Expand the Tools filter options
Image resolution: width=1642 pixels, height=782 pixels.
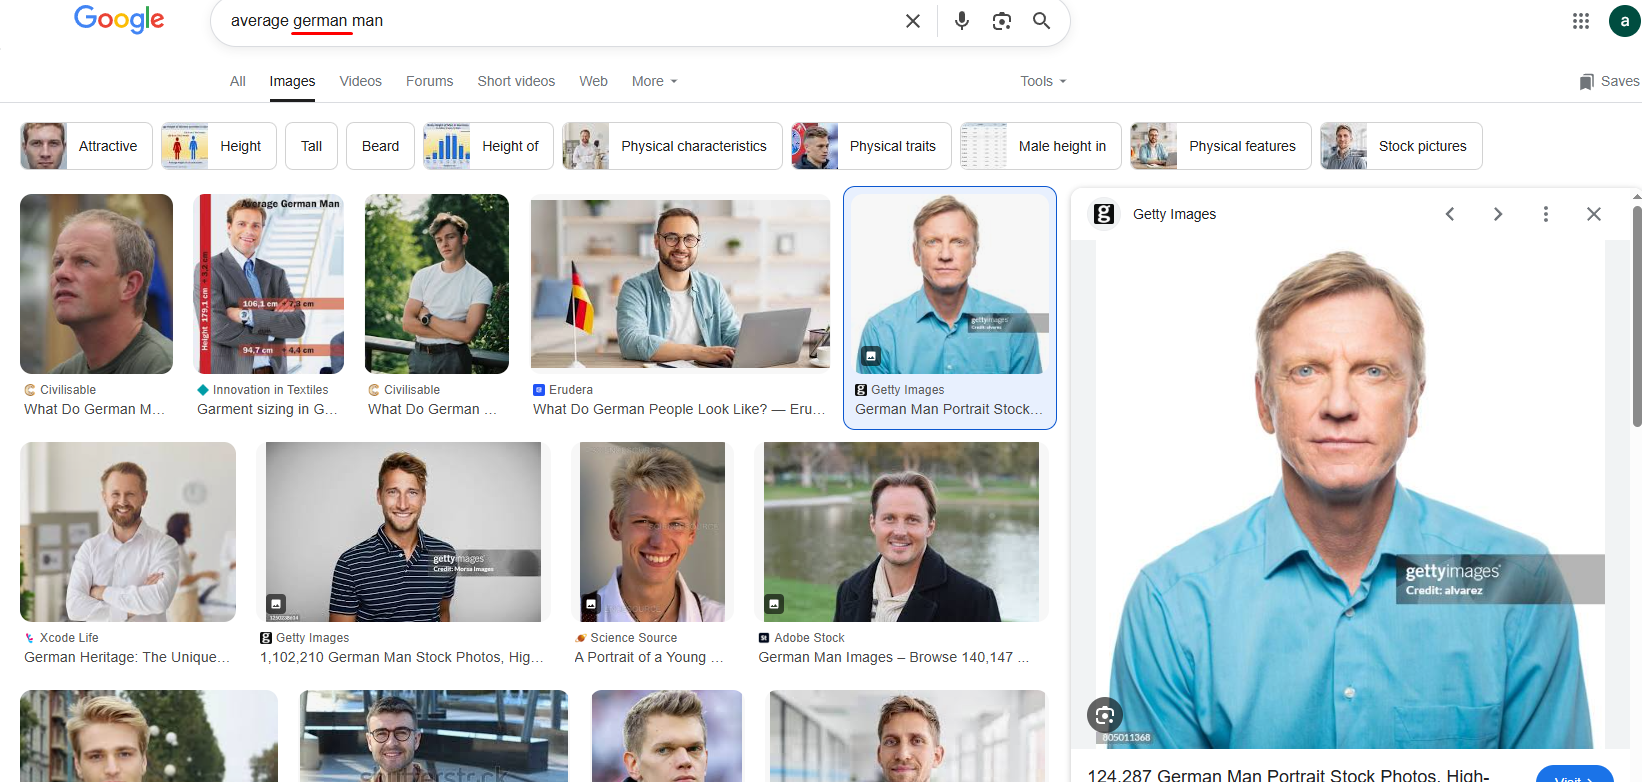click(1043, 81)
